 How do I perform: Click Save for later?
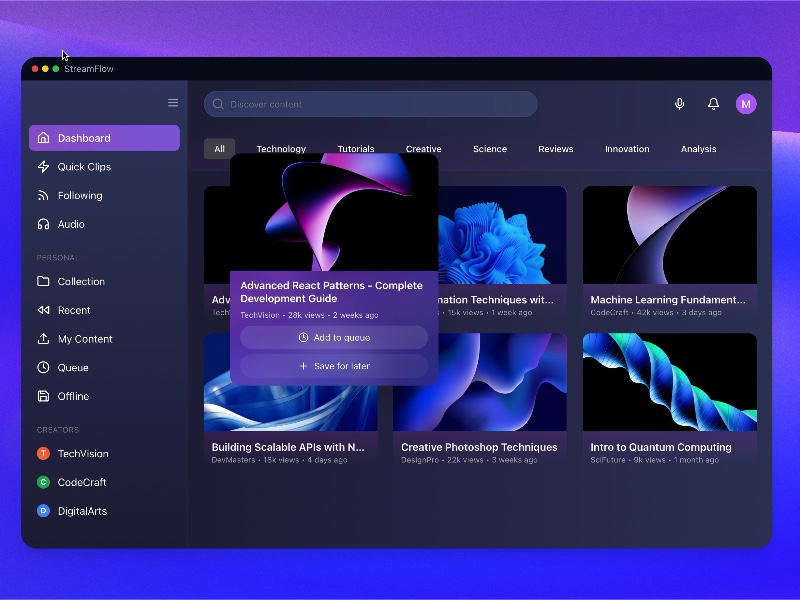334,366
